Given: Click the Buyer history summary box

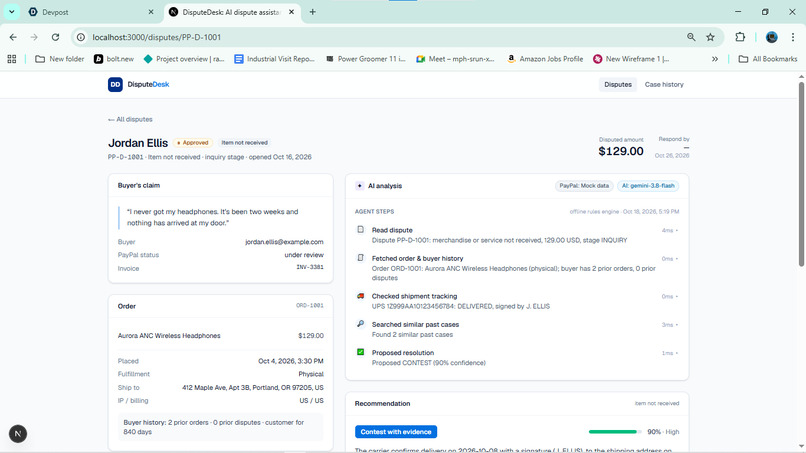Looking at the screenshot, I should tap(221, 427).
